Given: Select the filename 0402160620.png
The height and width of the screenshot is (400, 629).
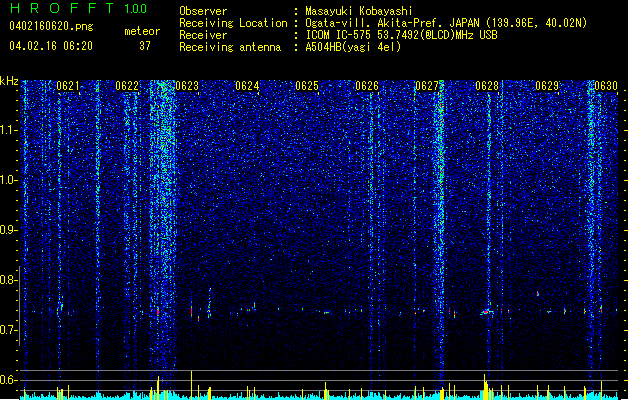Looking at the screenshot, I should [51, 26].
